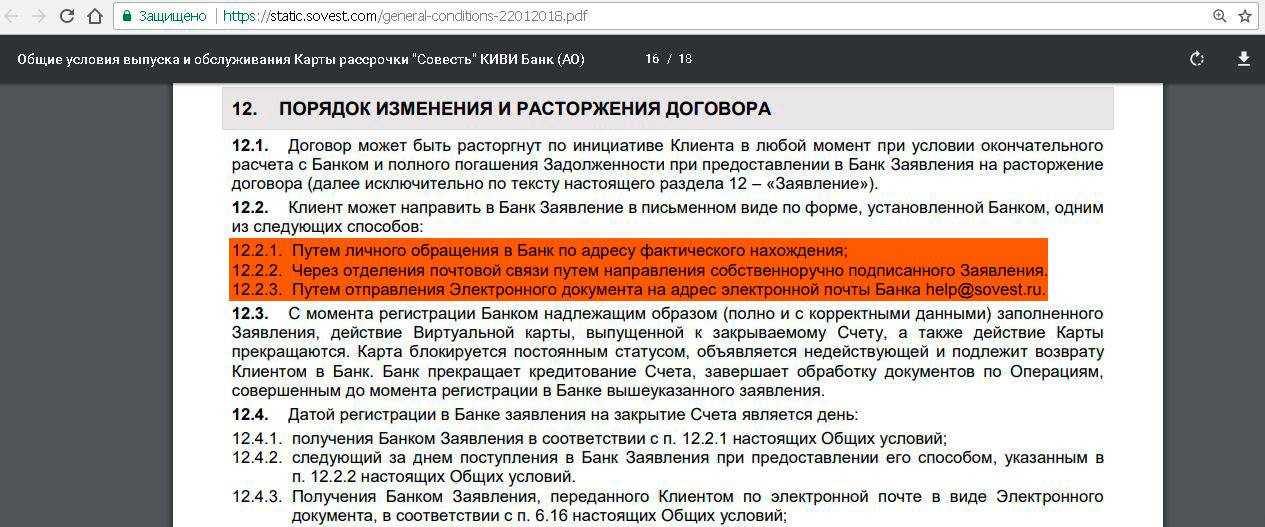Screen dimensions: 1265x527
Task: Click the PDF document title in toolbar
Action: point(301,59)
